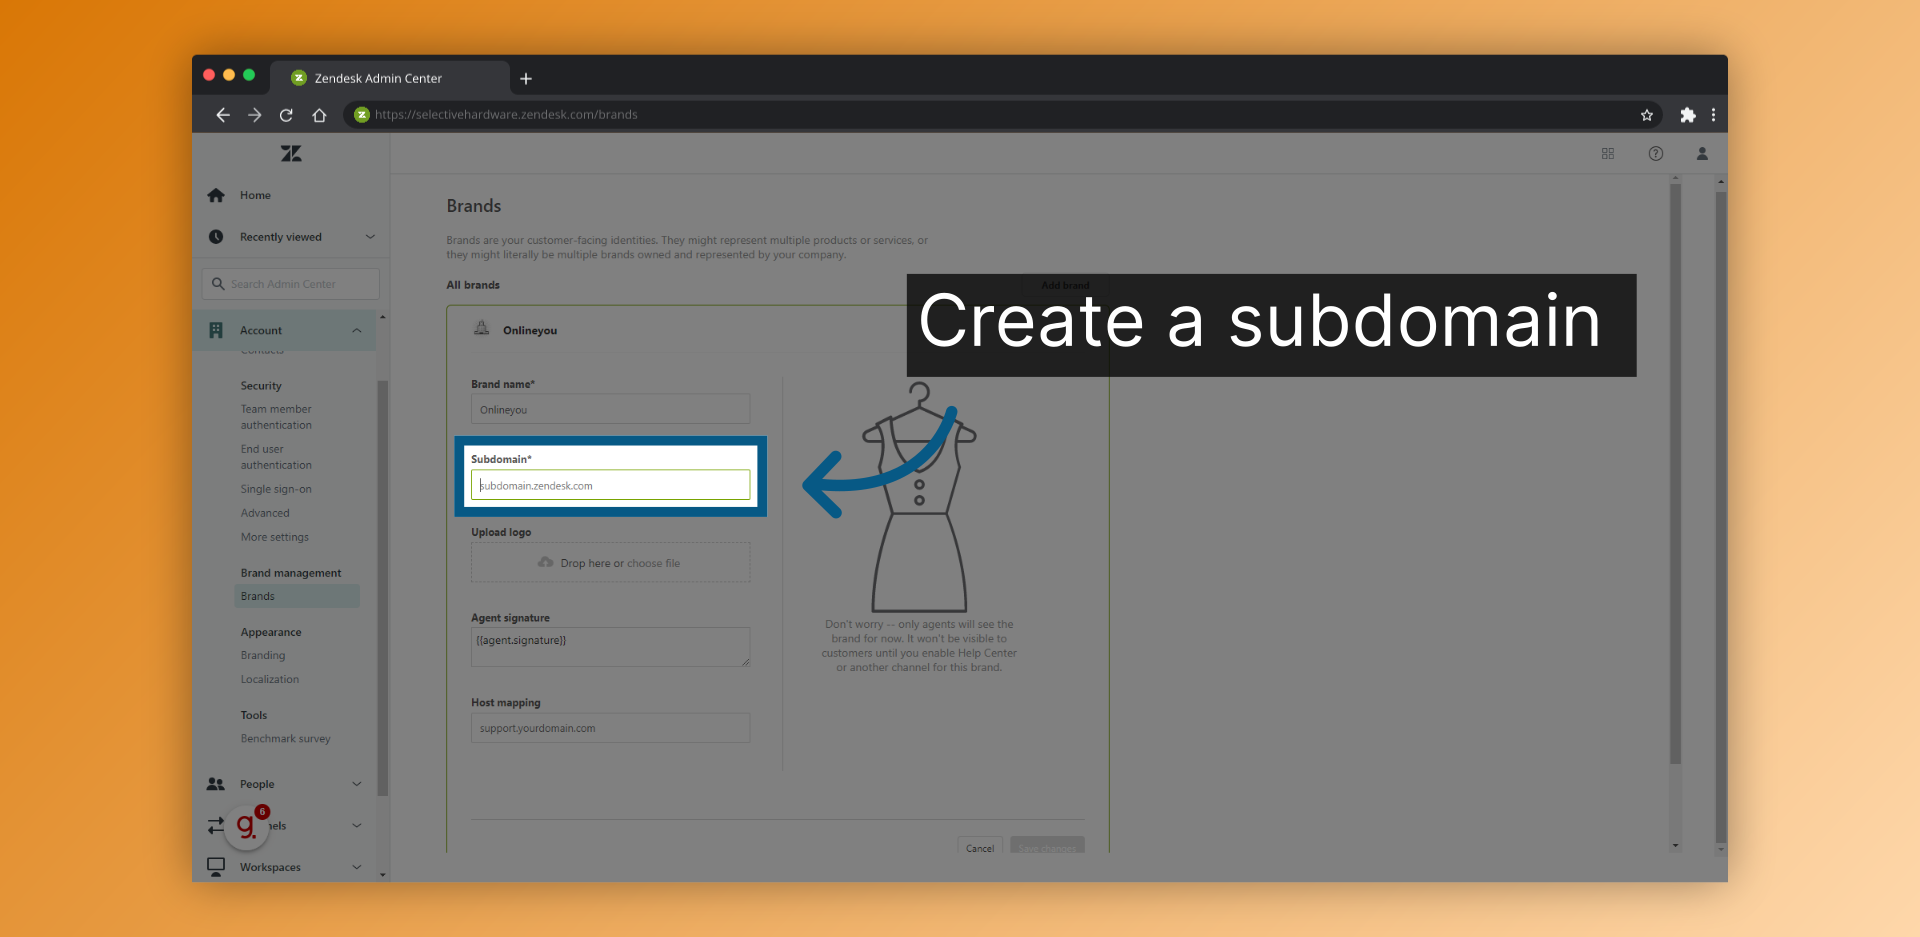Open End user authentication

click(x=276, y=457)
